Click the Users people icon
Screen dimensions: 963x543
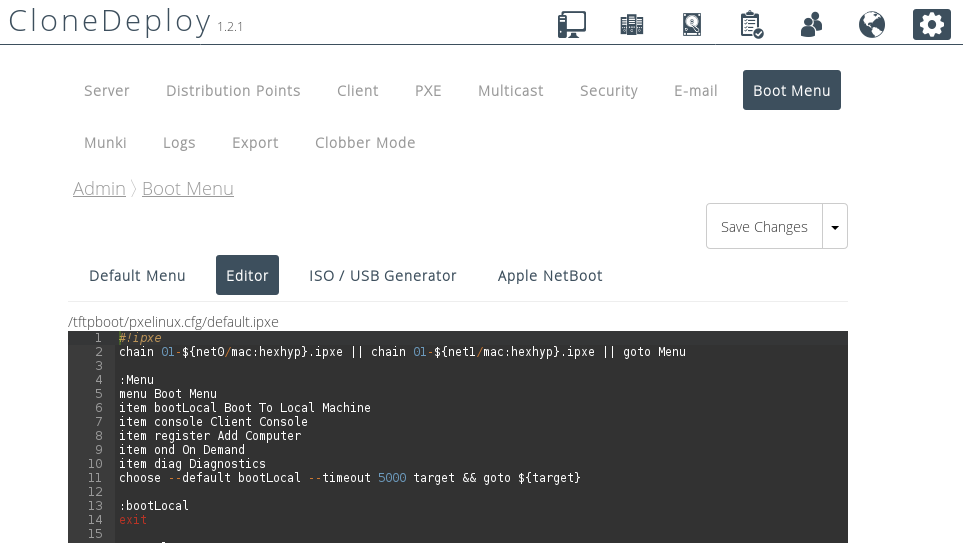(812, 24)
